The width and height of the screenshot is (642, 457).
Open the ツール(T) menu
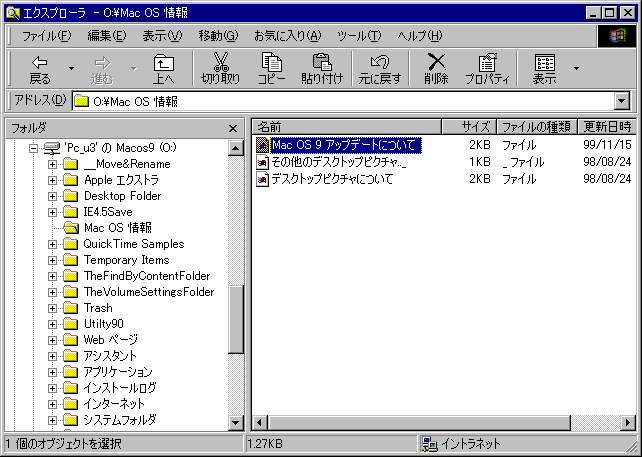359,36
